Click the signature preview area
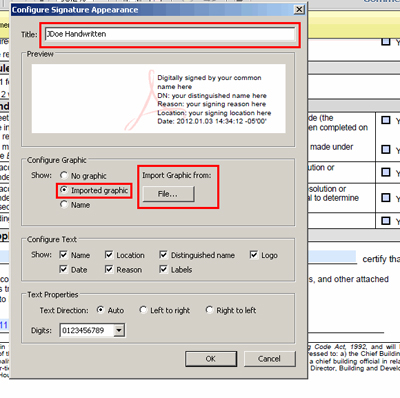The height and width of the screenshot is (398, 400). 159,99
